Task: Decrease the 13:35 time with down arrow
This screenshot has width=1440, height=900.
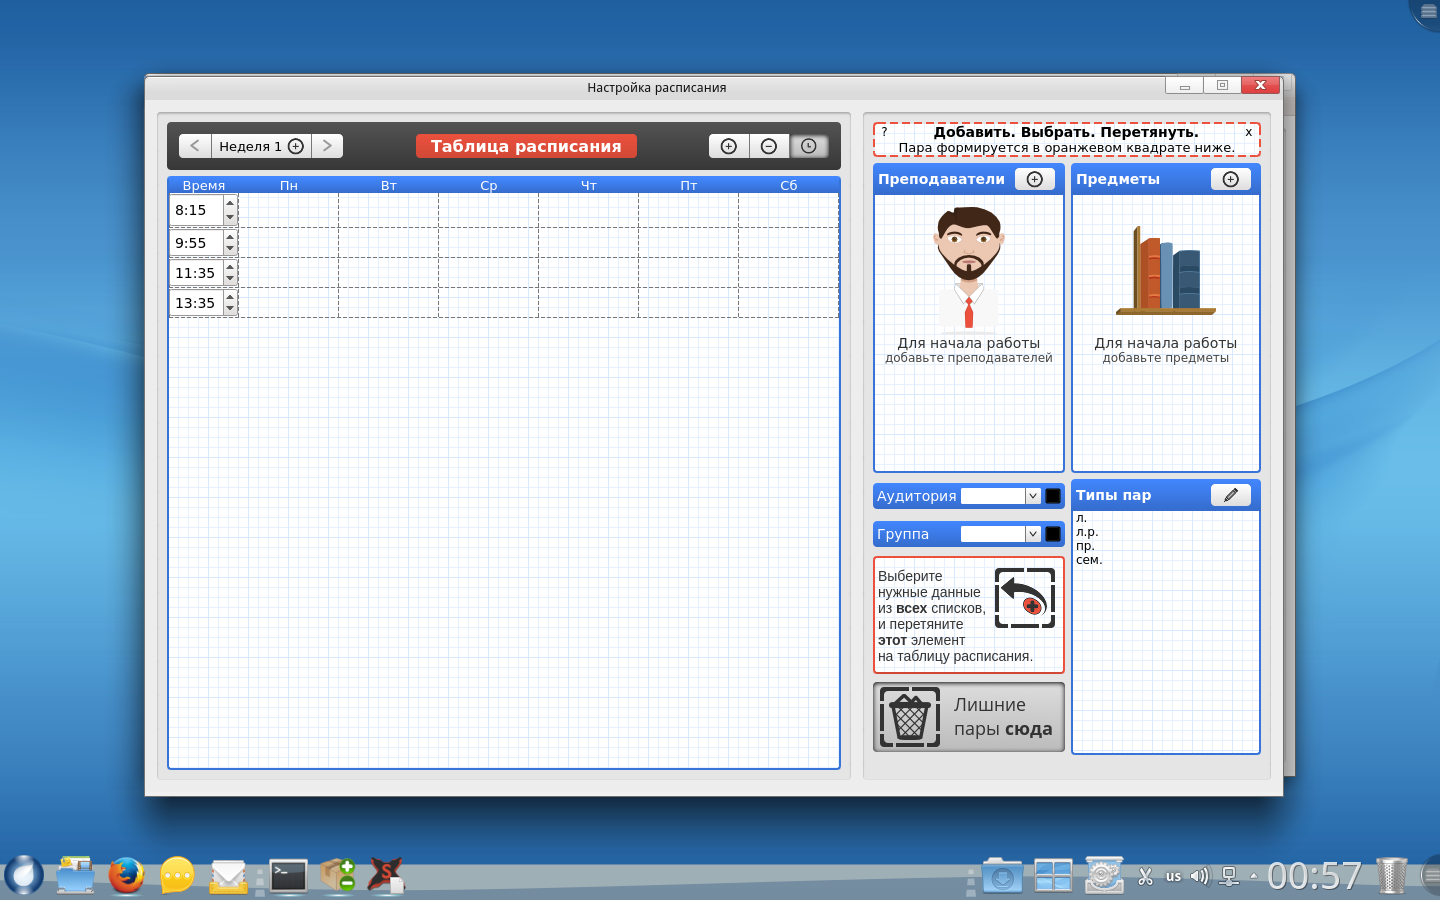Action: click(230, 309)
